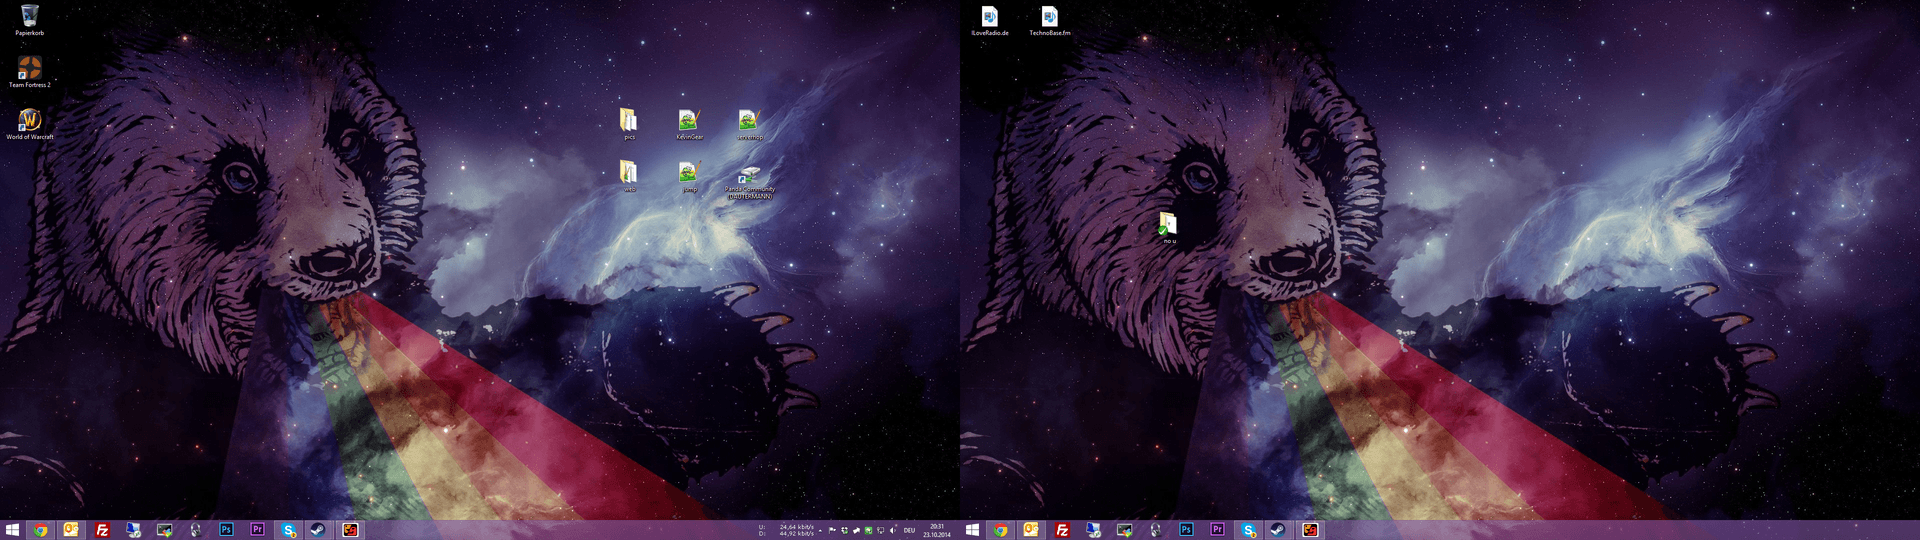
Task: Open the volume speaker icon in the tray
Action: coord(892,530)
